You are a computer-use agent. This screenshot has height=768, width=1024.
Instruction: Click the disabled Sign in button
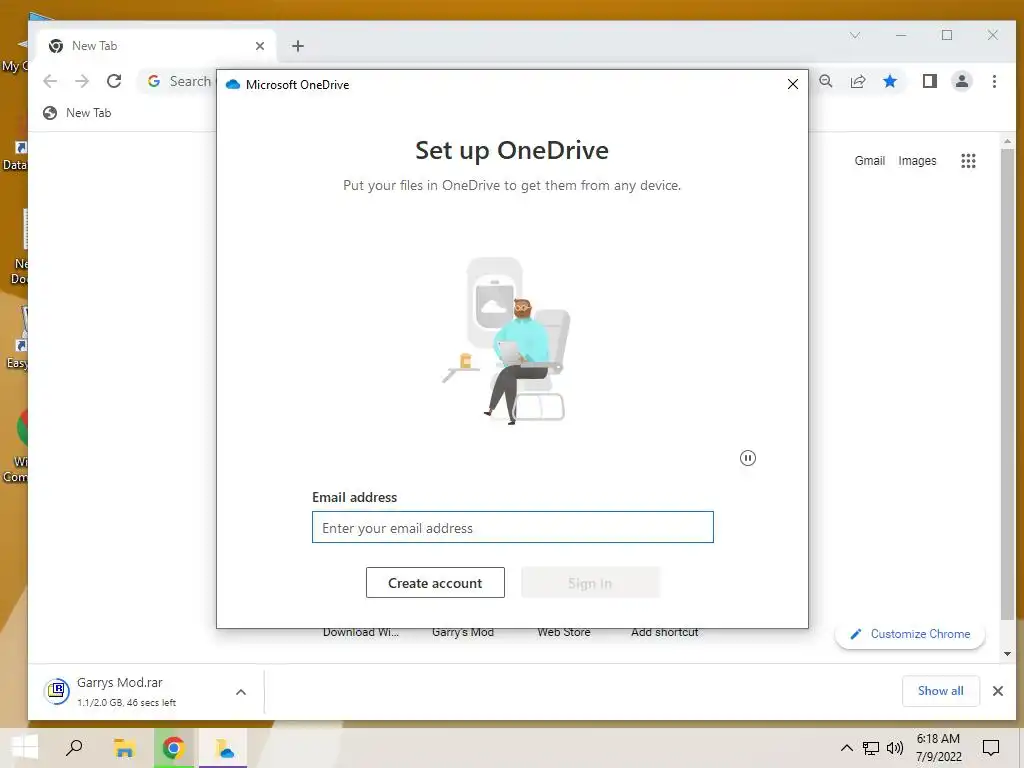tap(590, 583)
